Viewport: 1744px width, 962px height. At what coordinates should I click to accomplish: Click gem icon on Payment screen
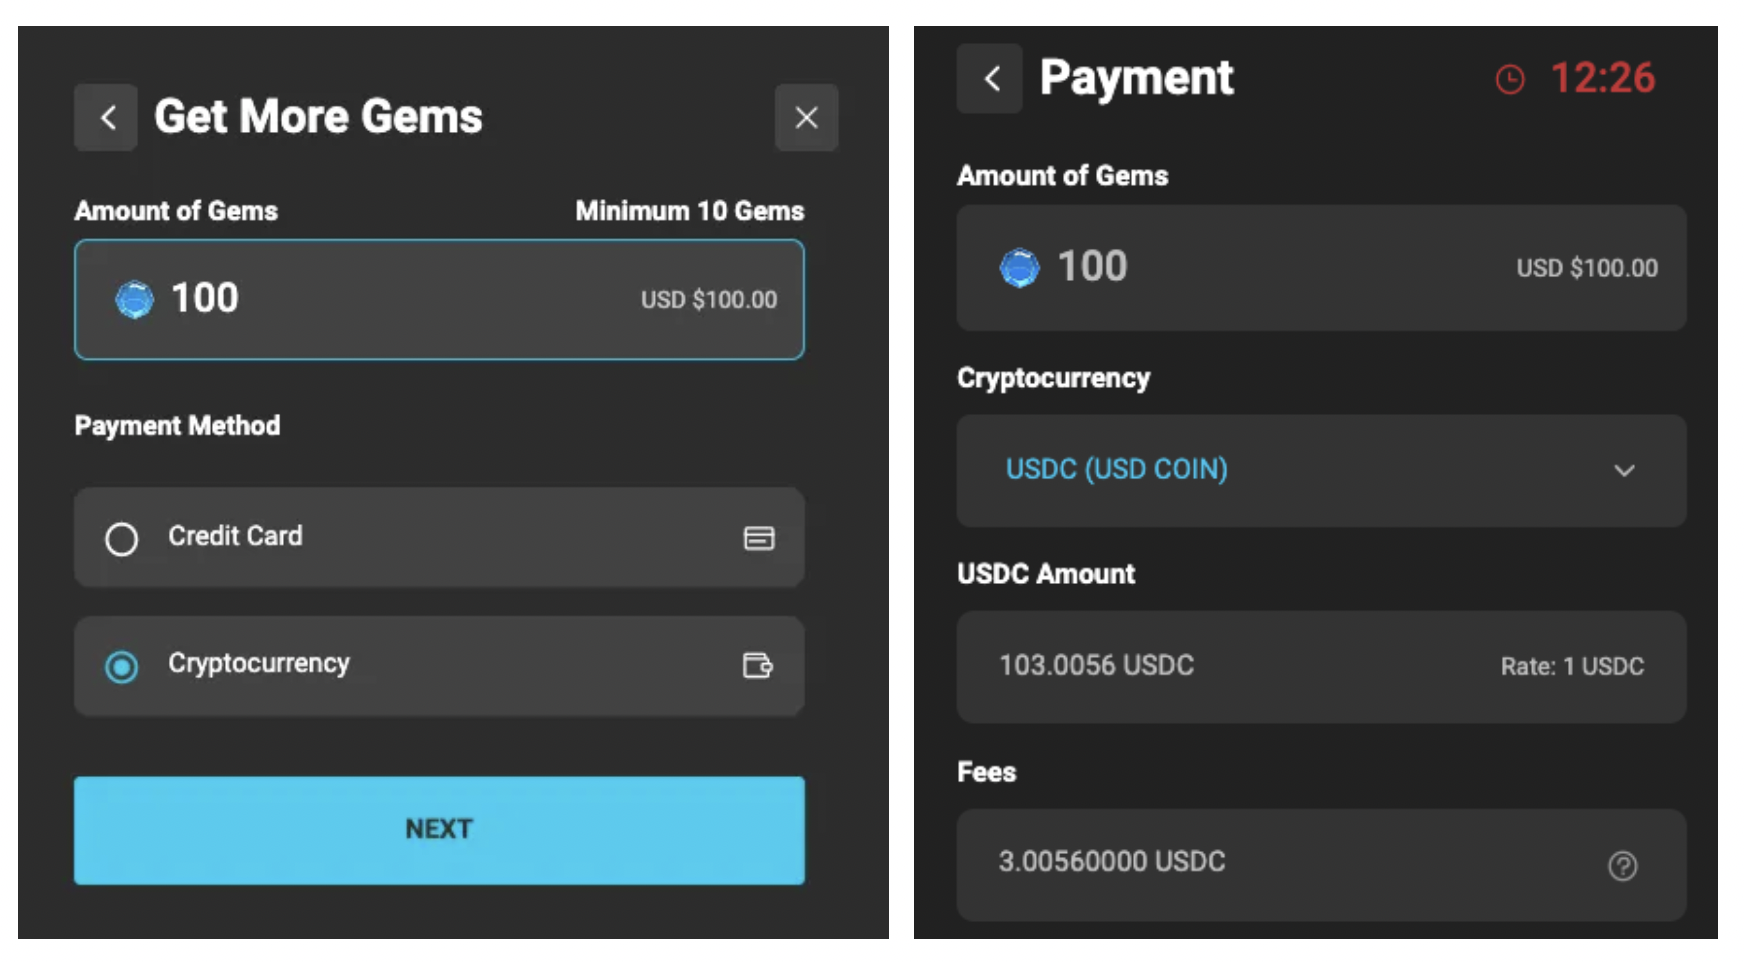(1019, 267)
